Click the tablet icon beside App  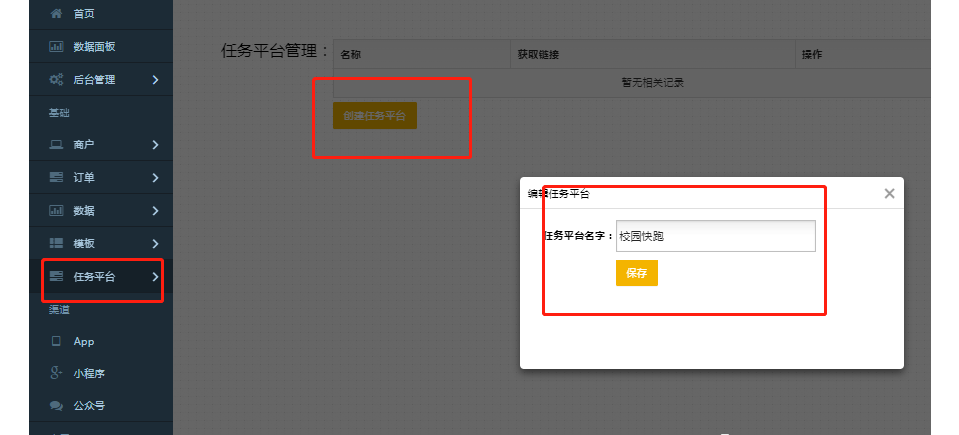[56, 341]
